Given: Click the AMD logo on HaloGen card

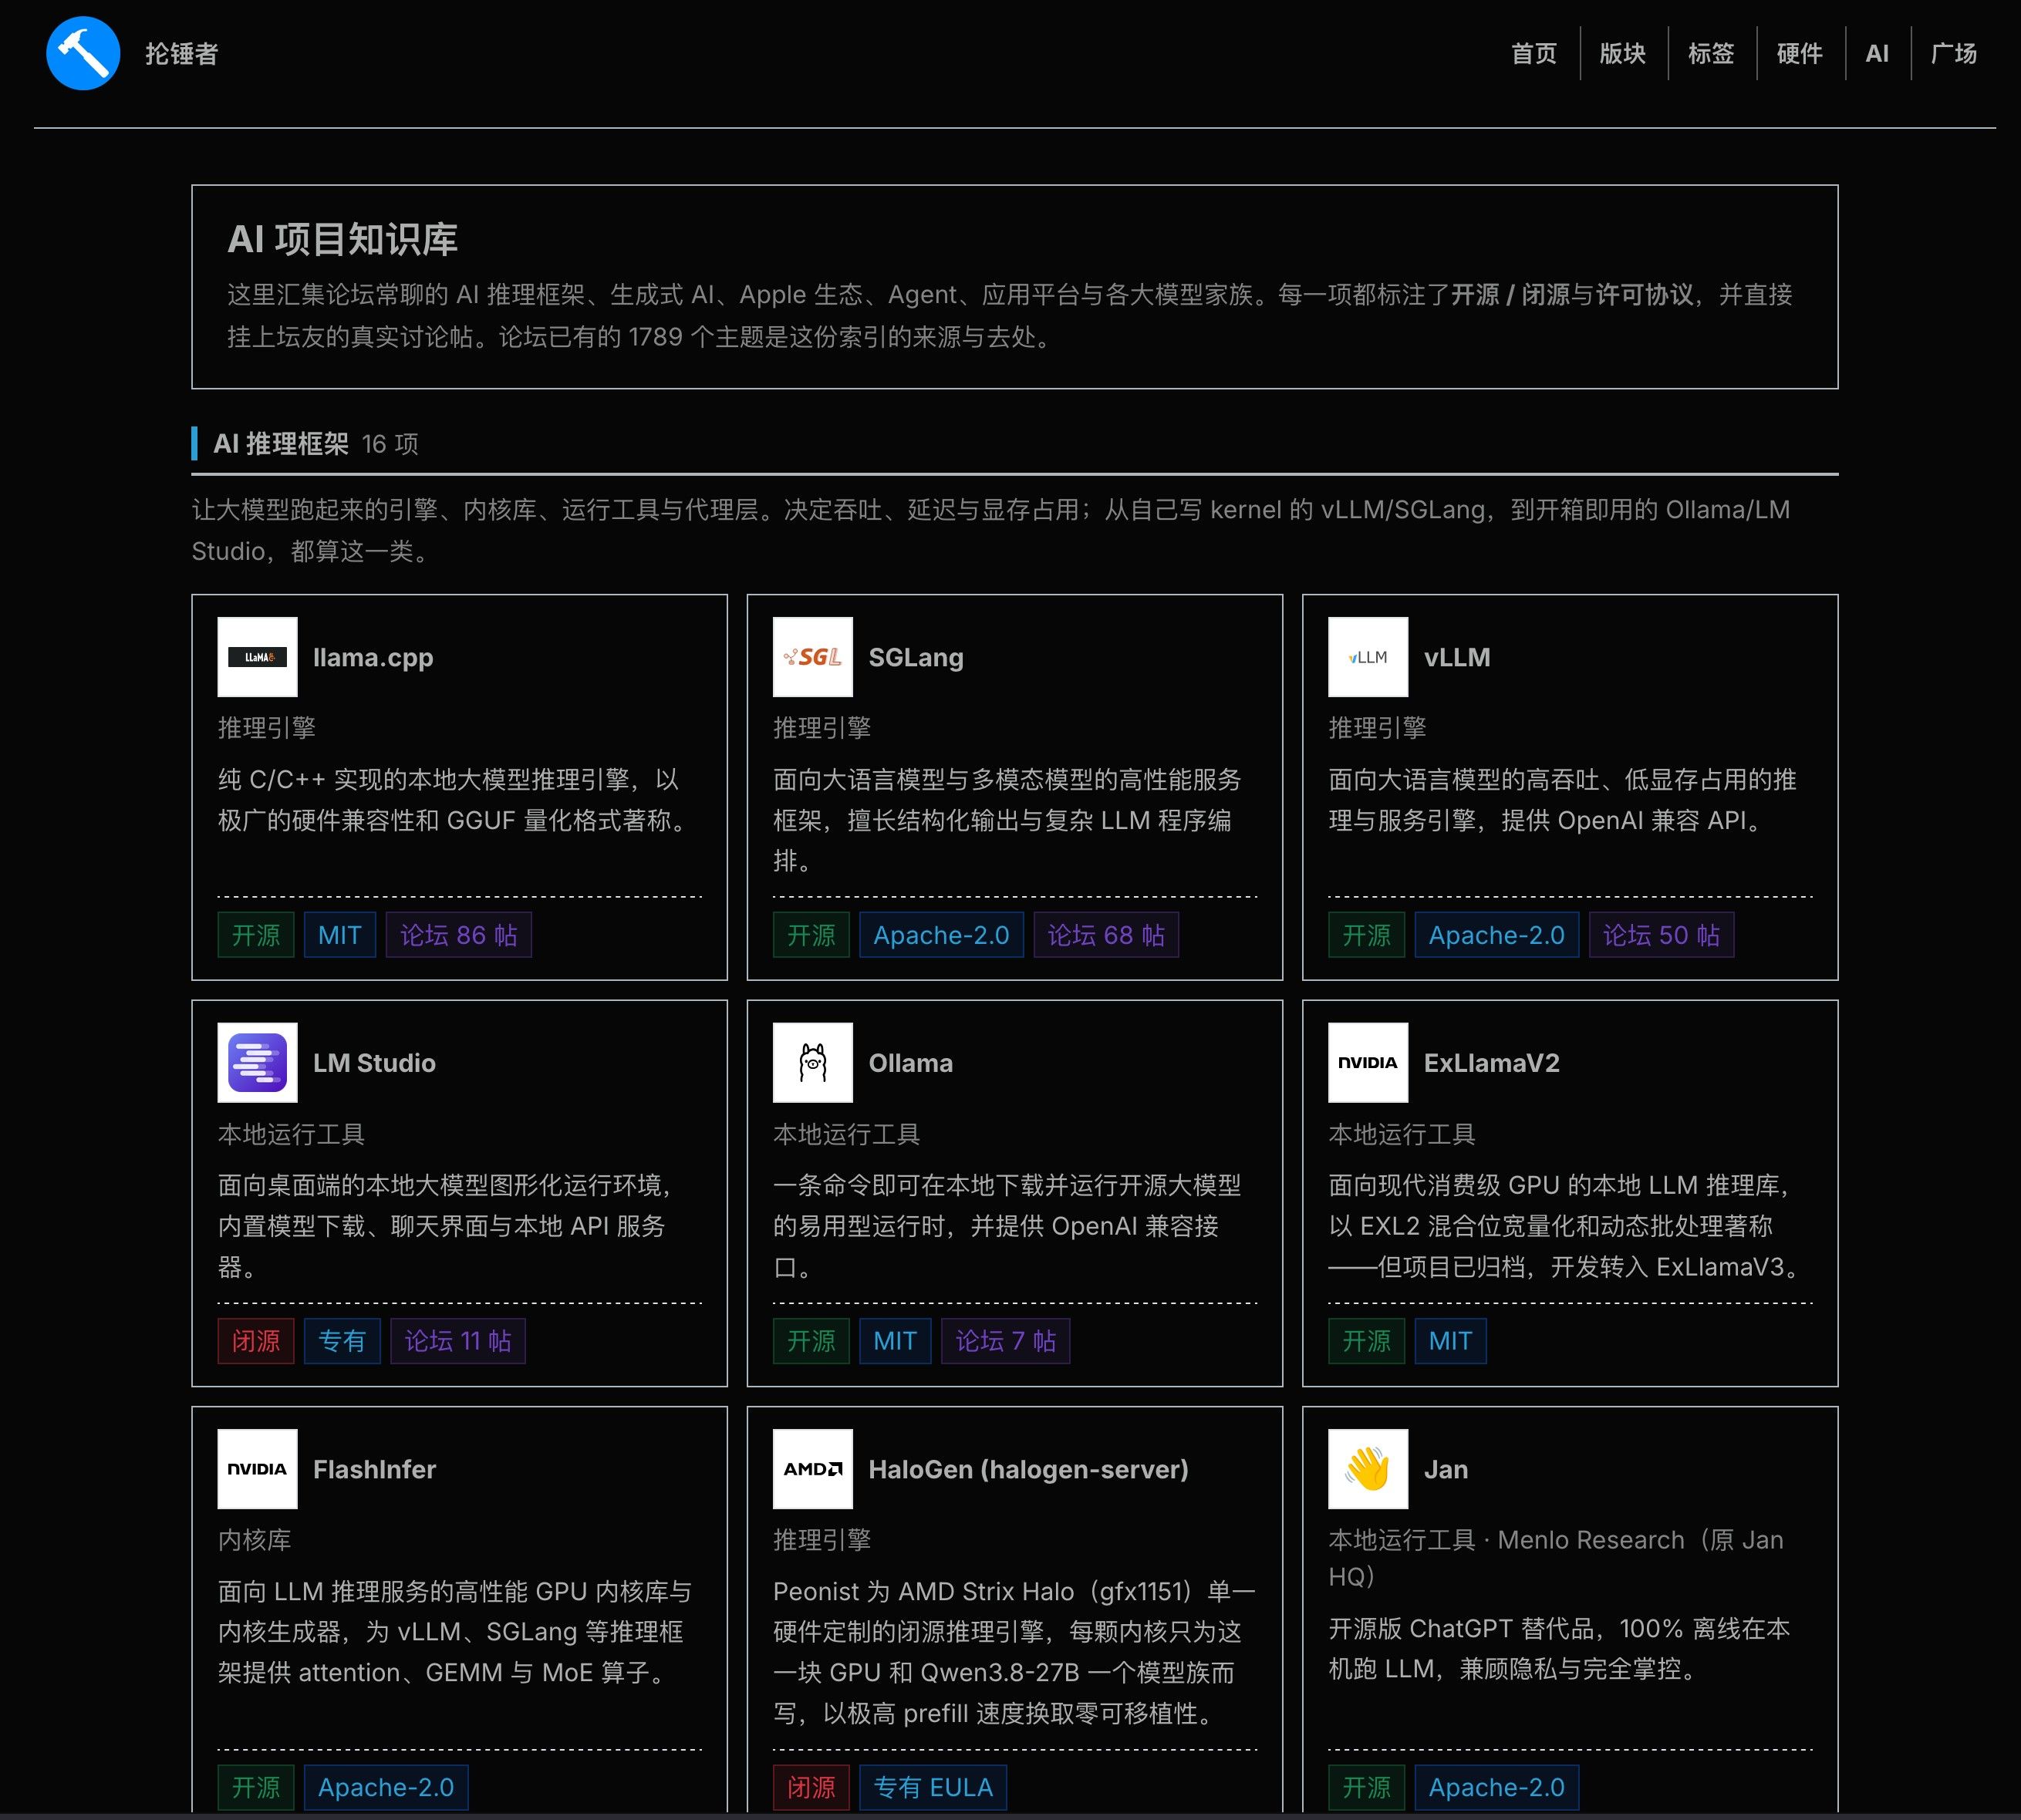Looking at the screenshot, I should click(812, 1469).
